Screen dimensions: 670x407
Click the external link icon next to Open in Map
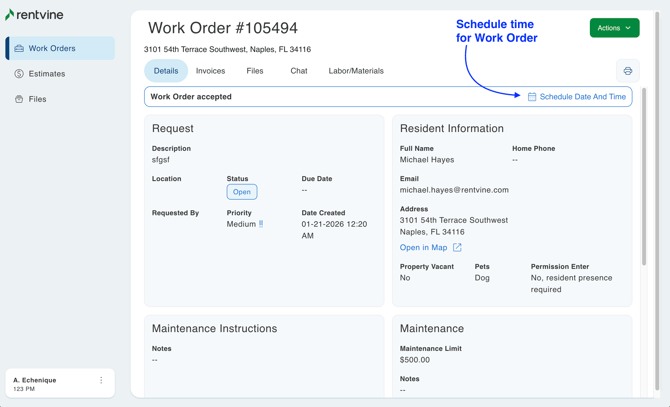pyautogui.click(x=457, y=248)
